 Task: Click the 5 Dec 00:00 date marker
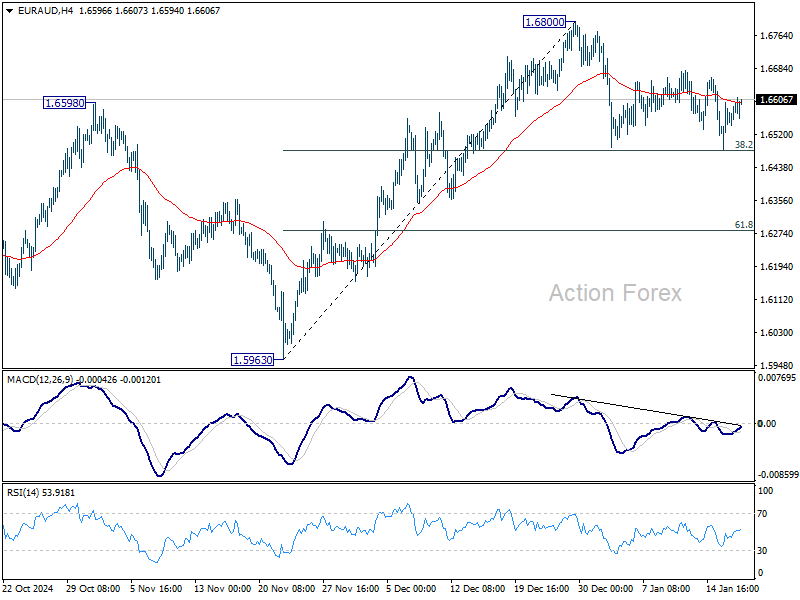(x=411, y=588)
